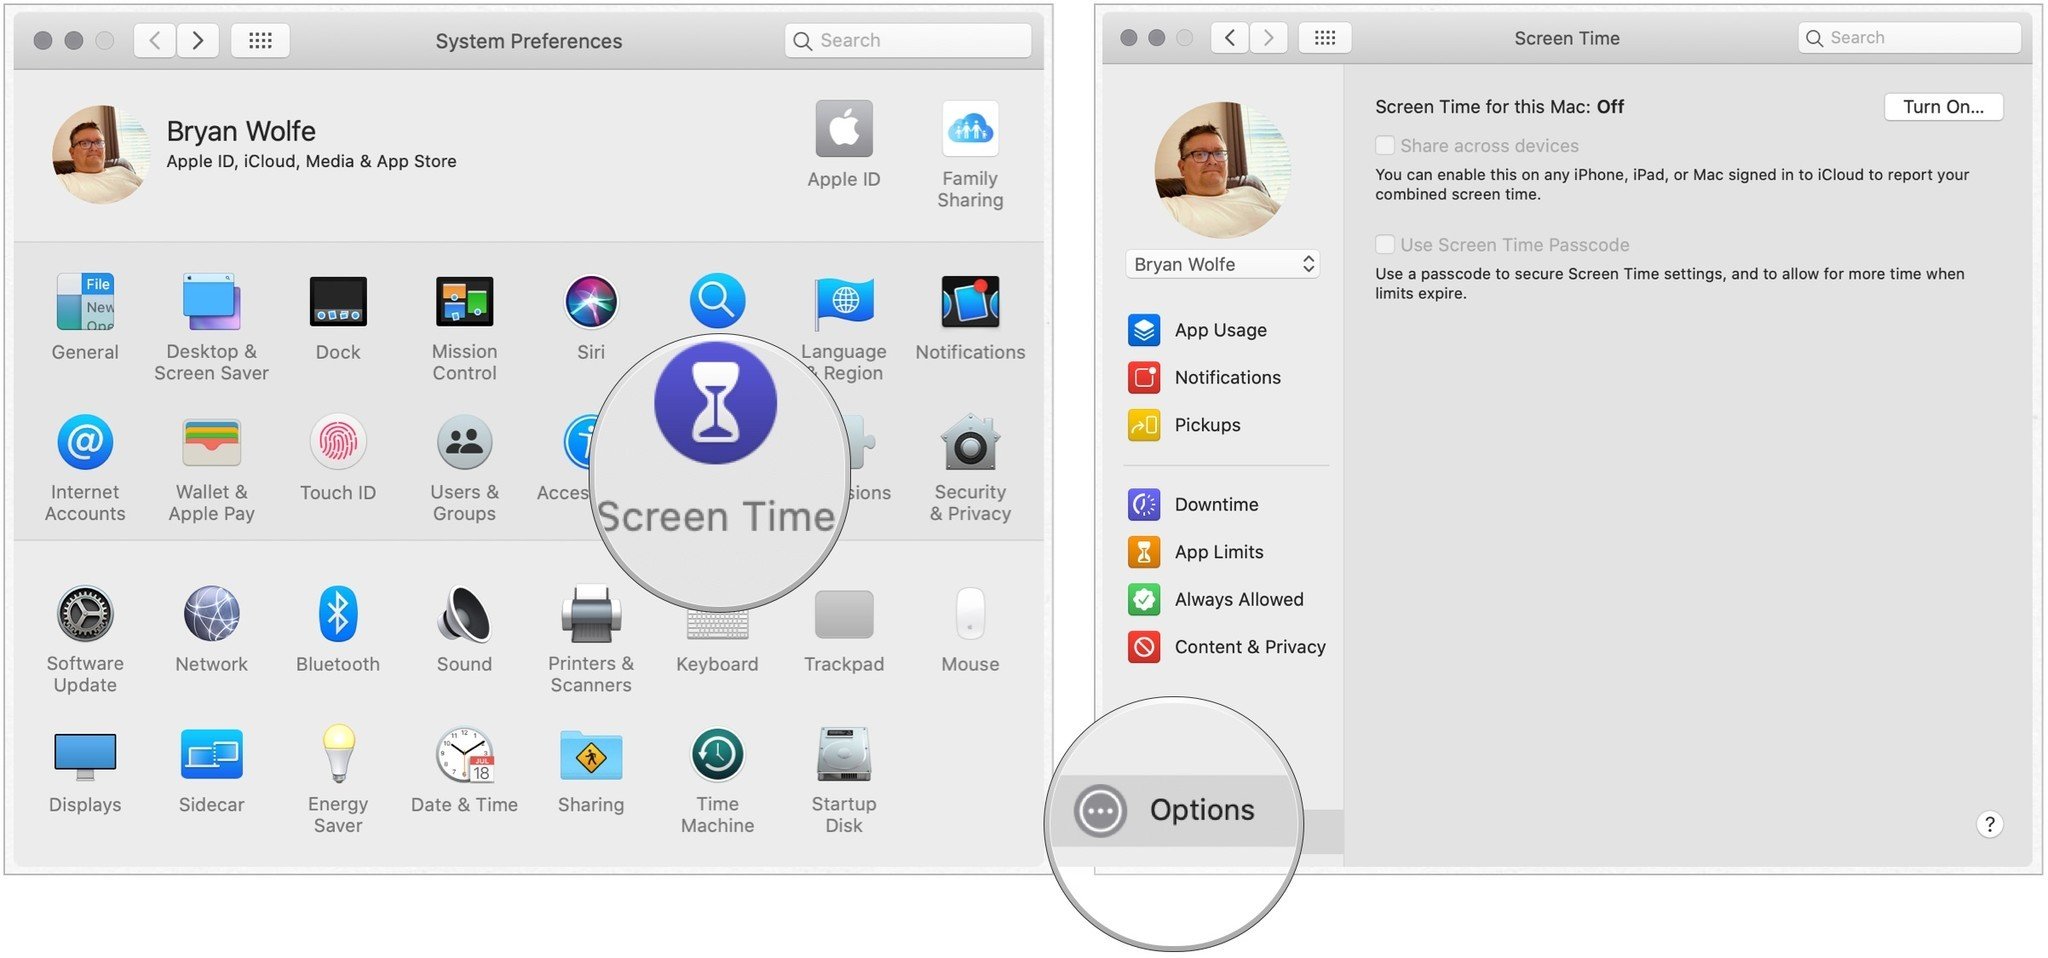Open Dock preferences
This screenshot has height=958, width=2048.
point(338,317)
